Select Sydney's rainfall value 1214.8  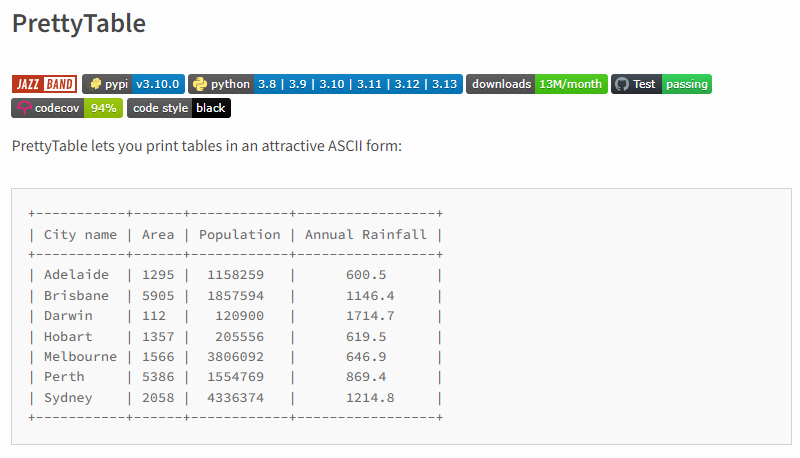(x=370, y=398)
